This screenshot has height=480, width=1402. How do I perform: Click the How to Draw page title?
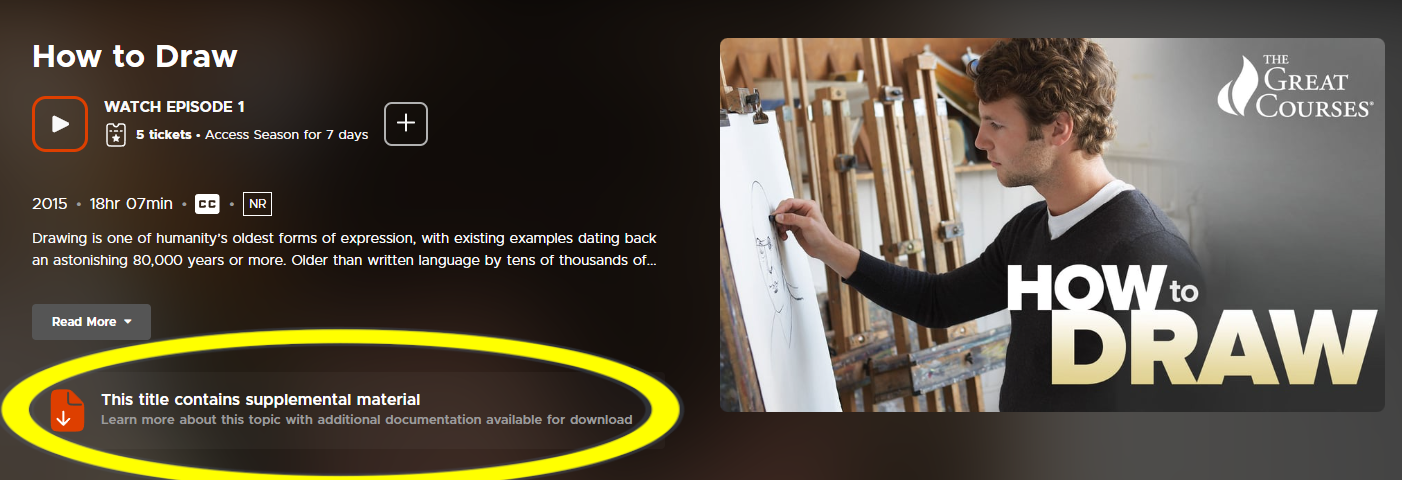135,56
